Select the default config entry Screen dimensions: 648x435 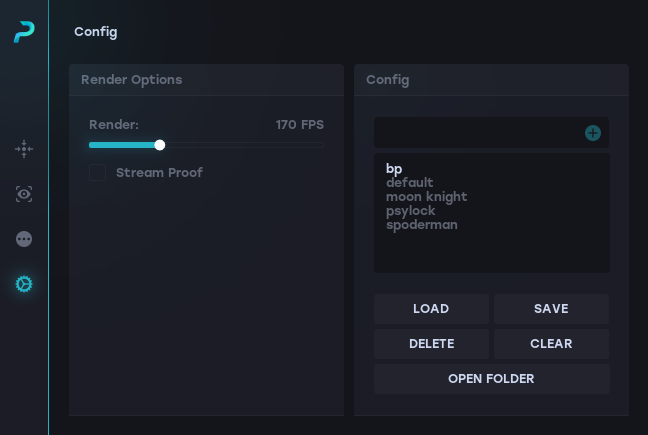(x=409, y=183)
